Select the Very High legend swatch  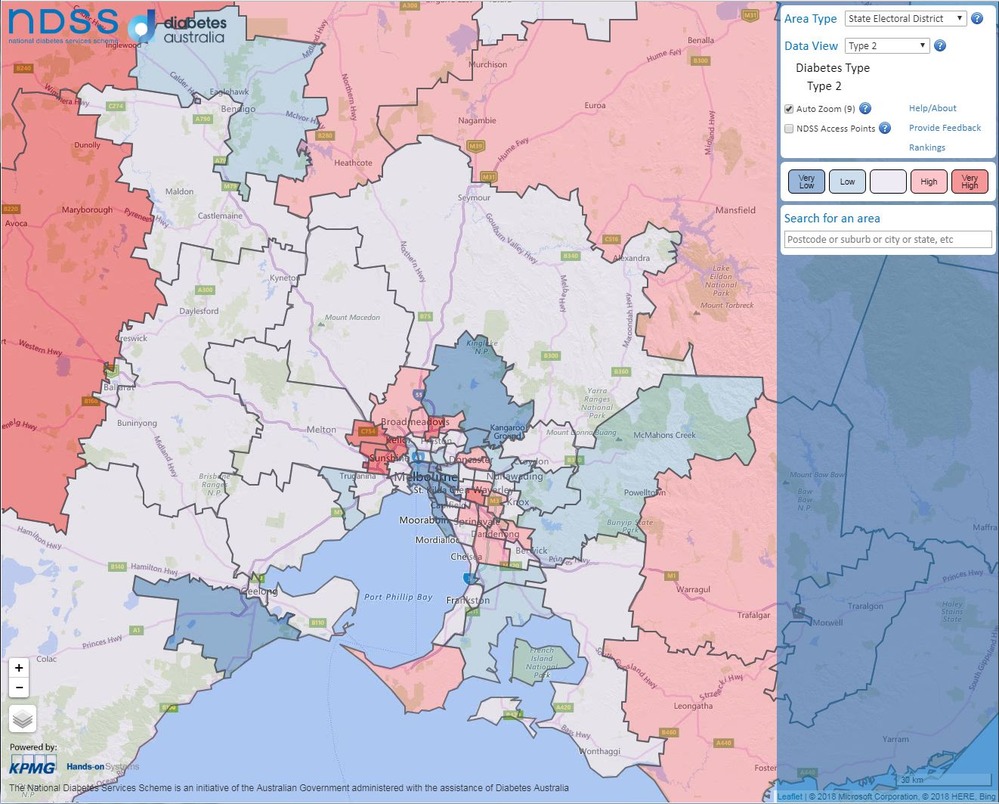(x=969, y=181)
